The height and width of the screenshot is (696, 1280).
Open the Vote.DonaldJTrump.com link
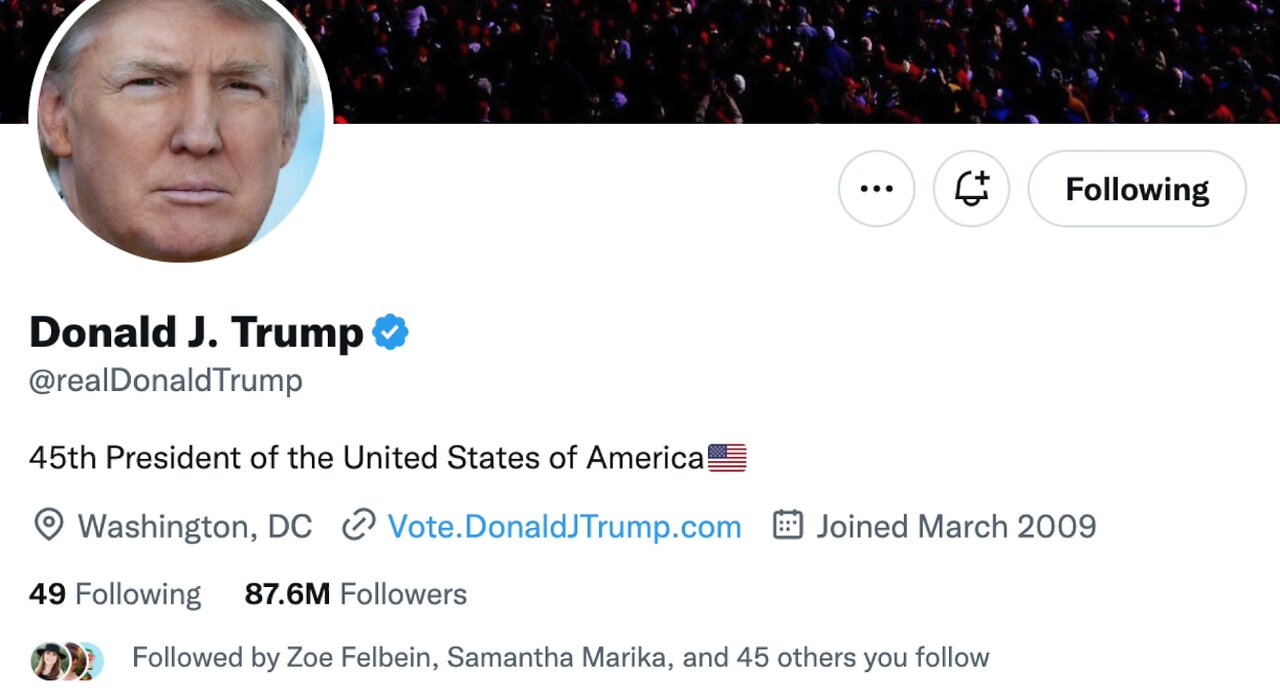point(564,526)
